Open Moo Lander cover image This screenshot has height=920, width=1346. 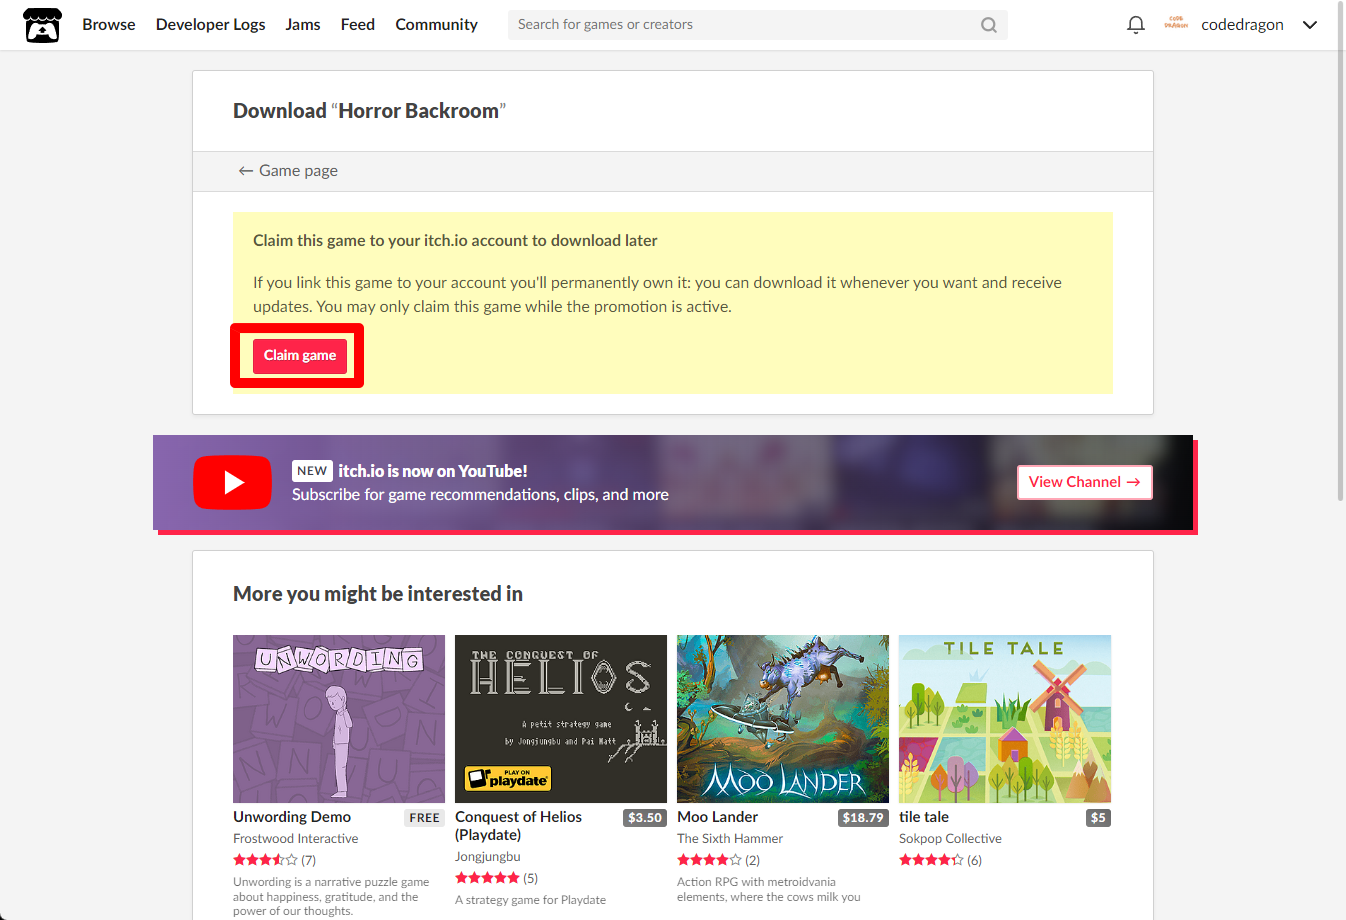pyautogui.click(x=783, y=719)
